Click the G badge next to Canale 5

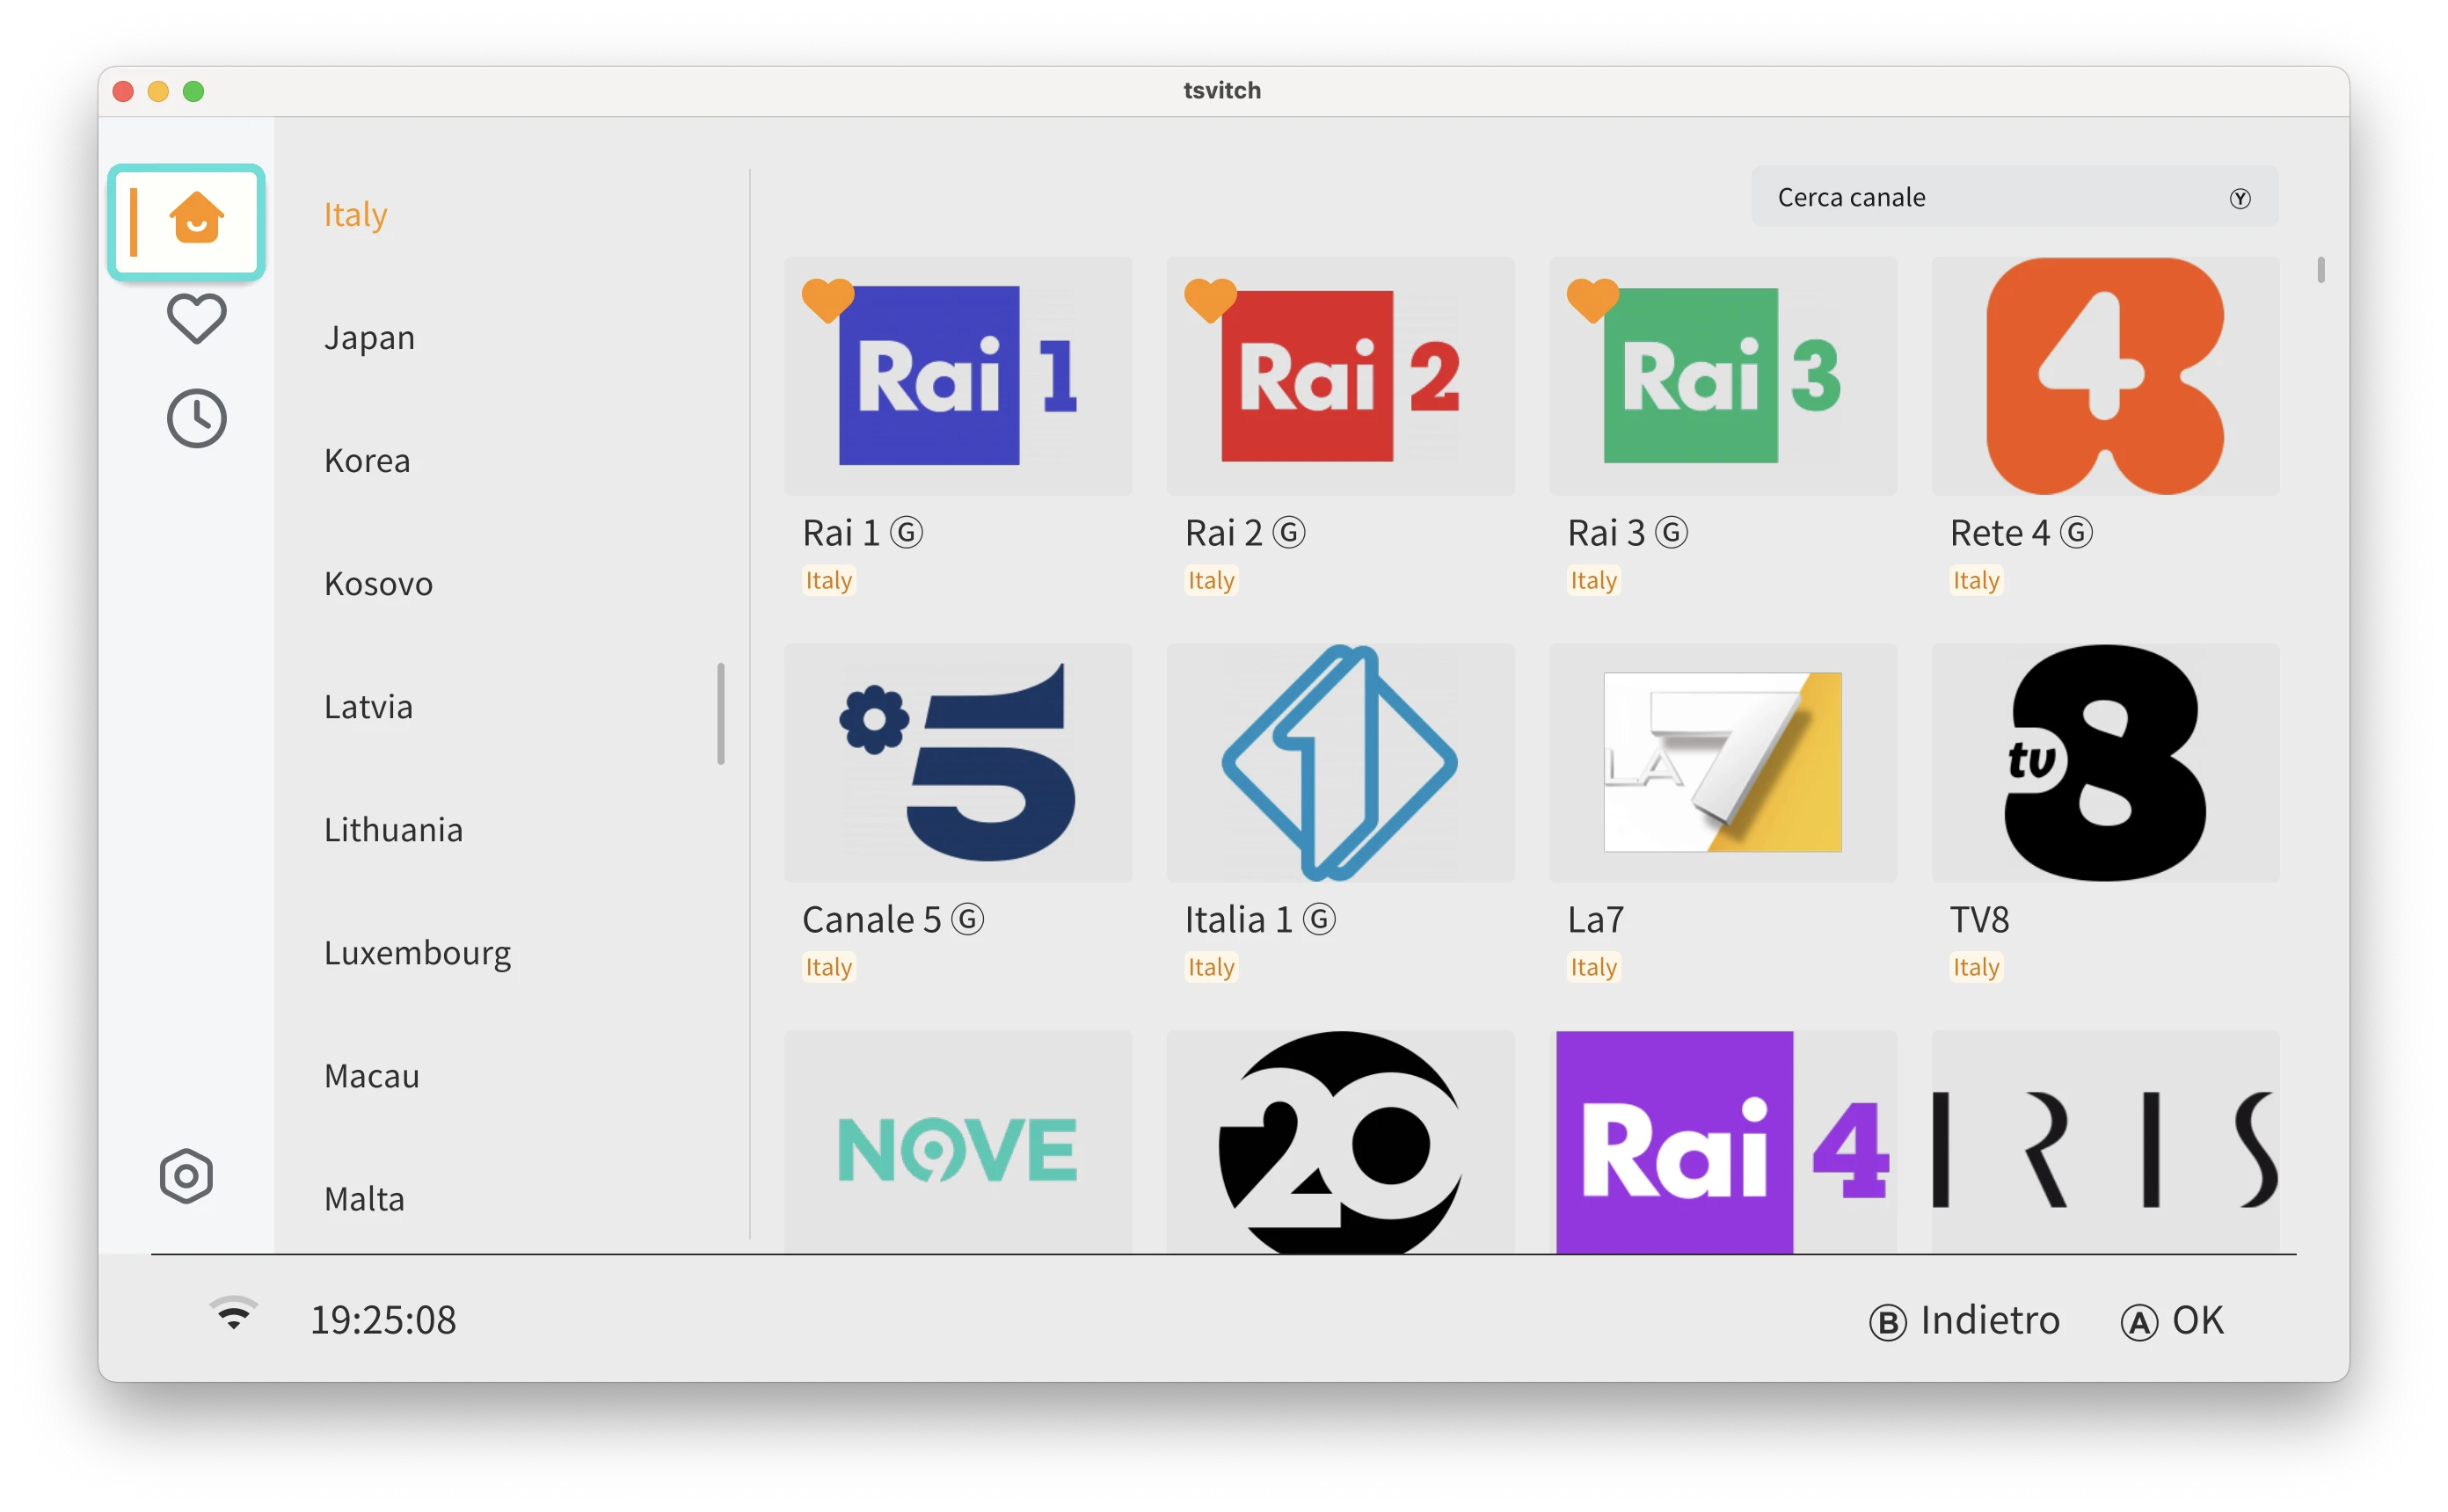click(967, 918)
